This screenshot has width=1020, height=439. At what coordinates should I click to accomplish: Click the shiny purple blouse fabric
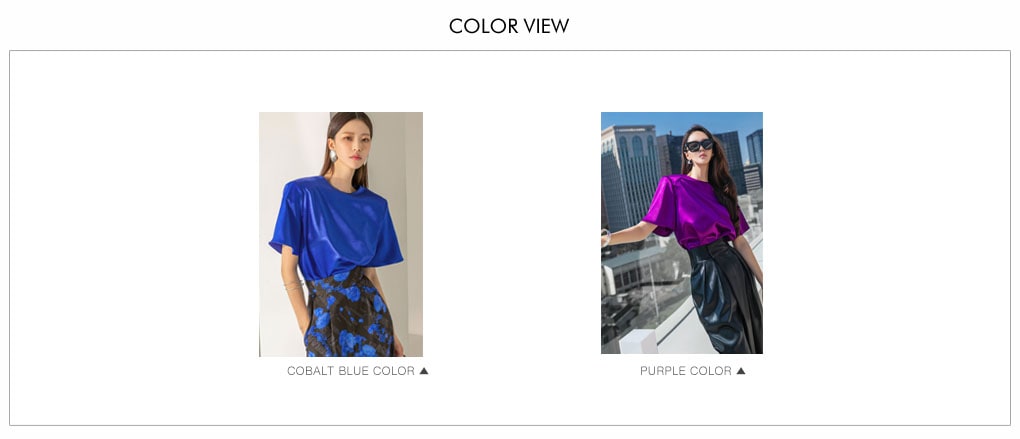695,210
